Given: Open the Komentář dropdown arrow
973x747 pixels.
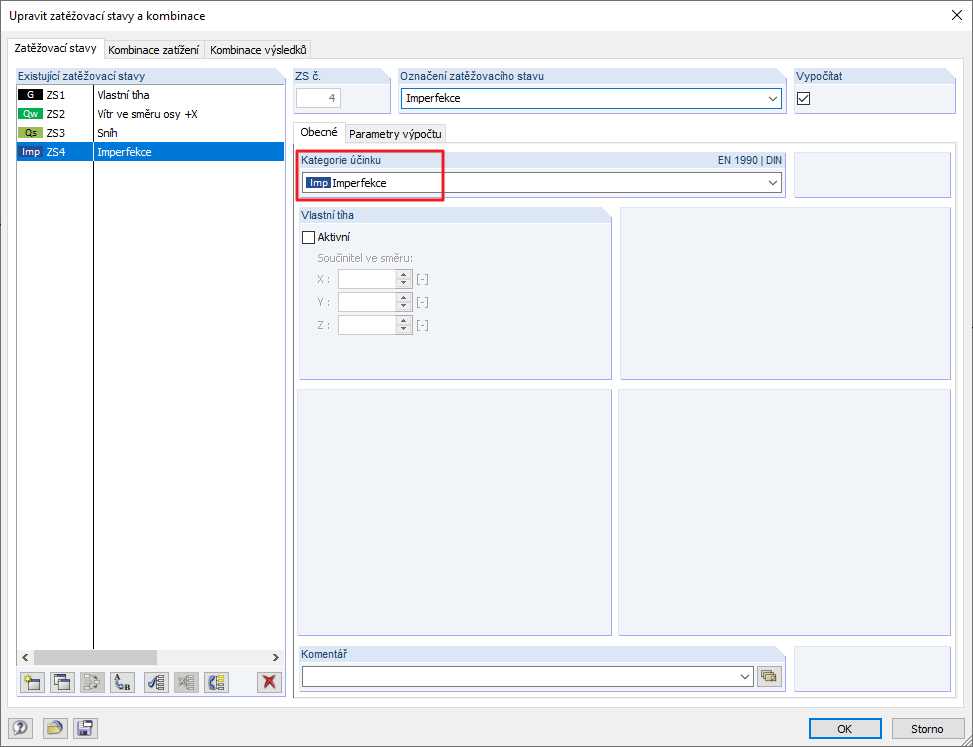Looking at the screenshot, I should tap(746, 677).
